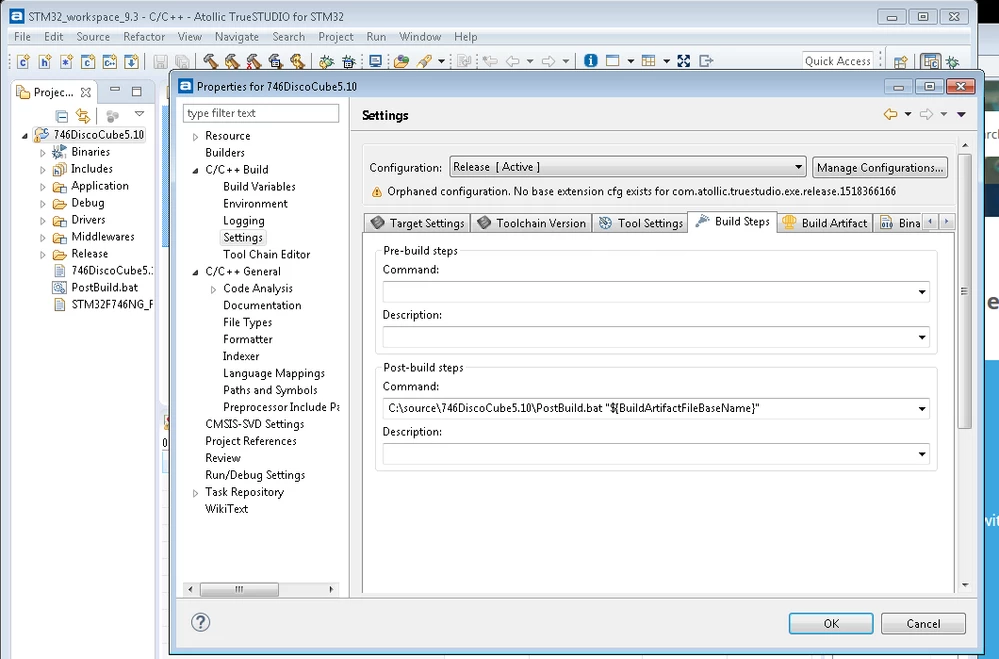Image resolution: width=999 pixels, height=659 pixels.
Task: Select CMSIS-SVD Settings in the tree
Action: [254, 424]
